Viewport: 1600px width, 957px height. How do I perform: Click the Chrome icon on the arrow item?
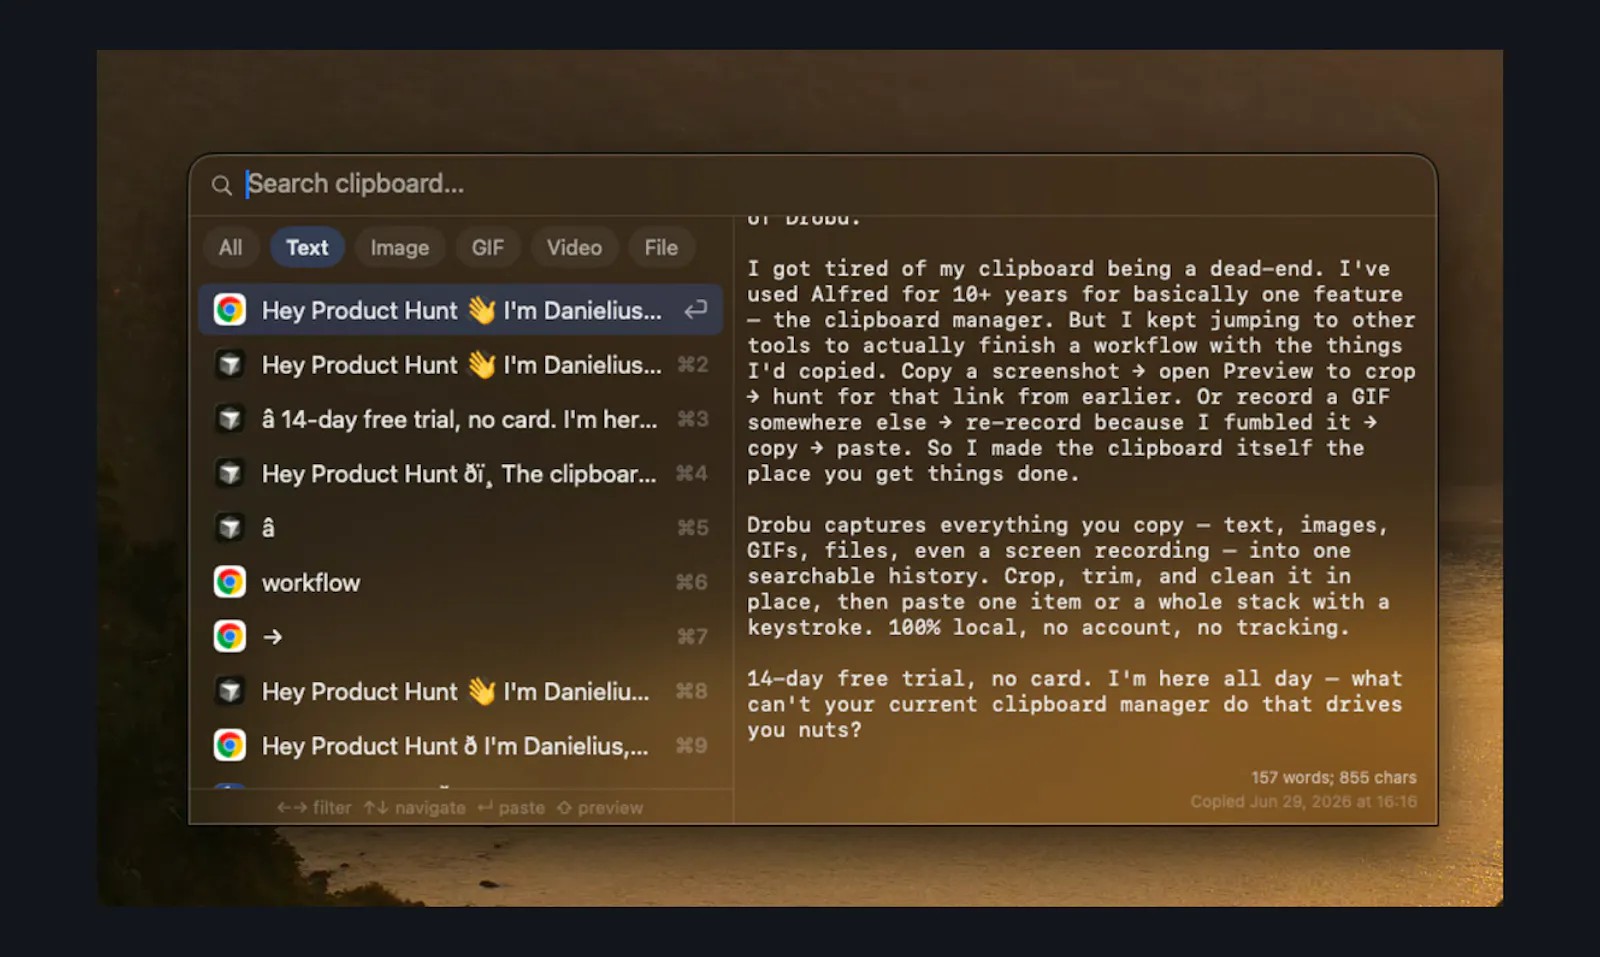(230, 637)
